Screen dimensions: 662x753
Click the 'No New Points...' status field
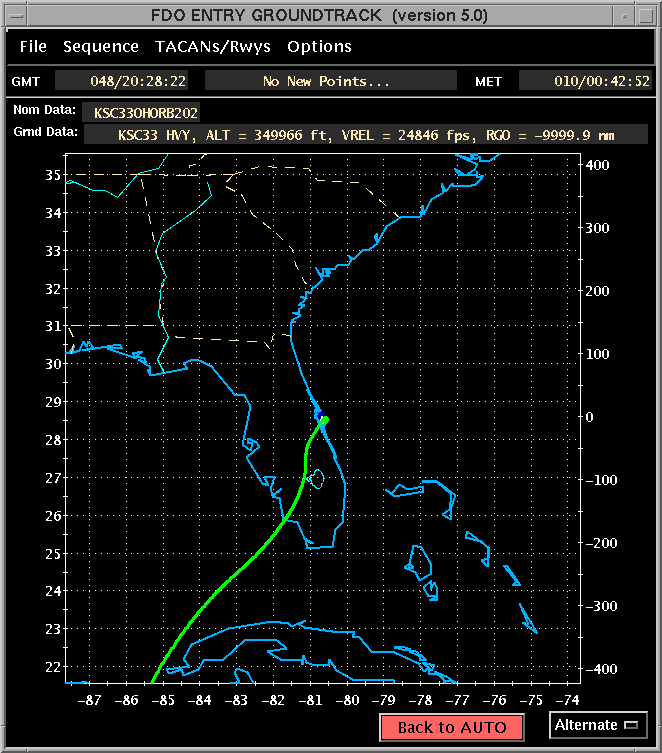[331, 81]
